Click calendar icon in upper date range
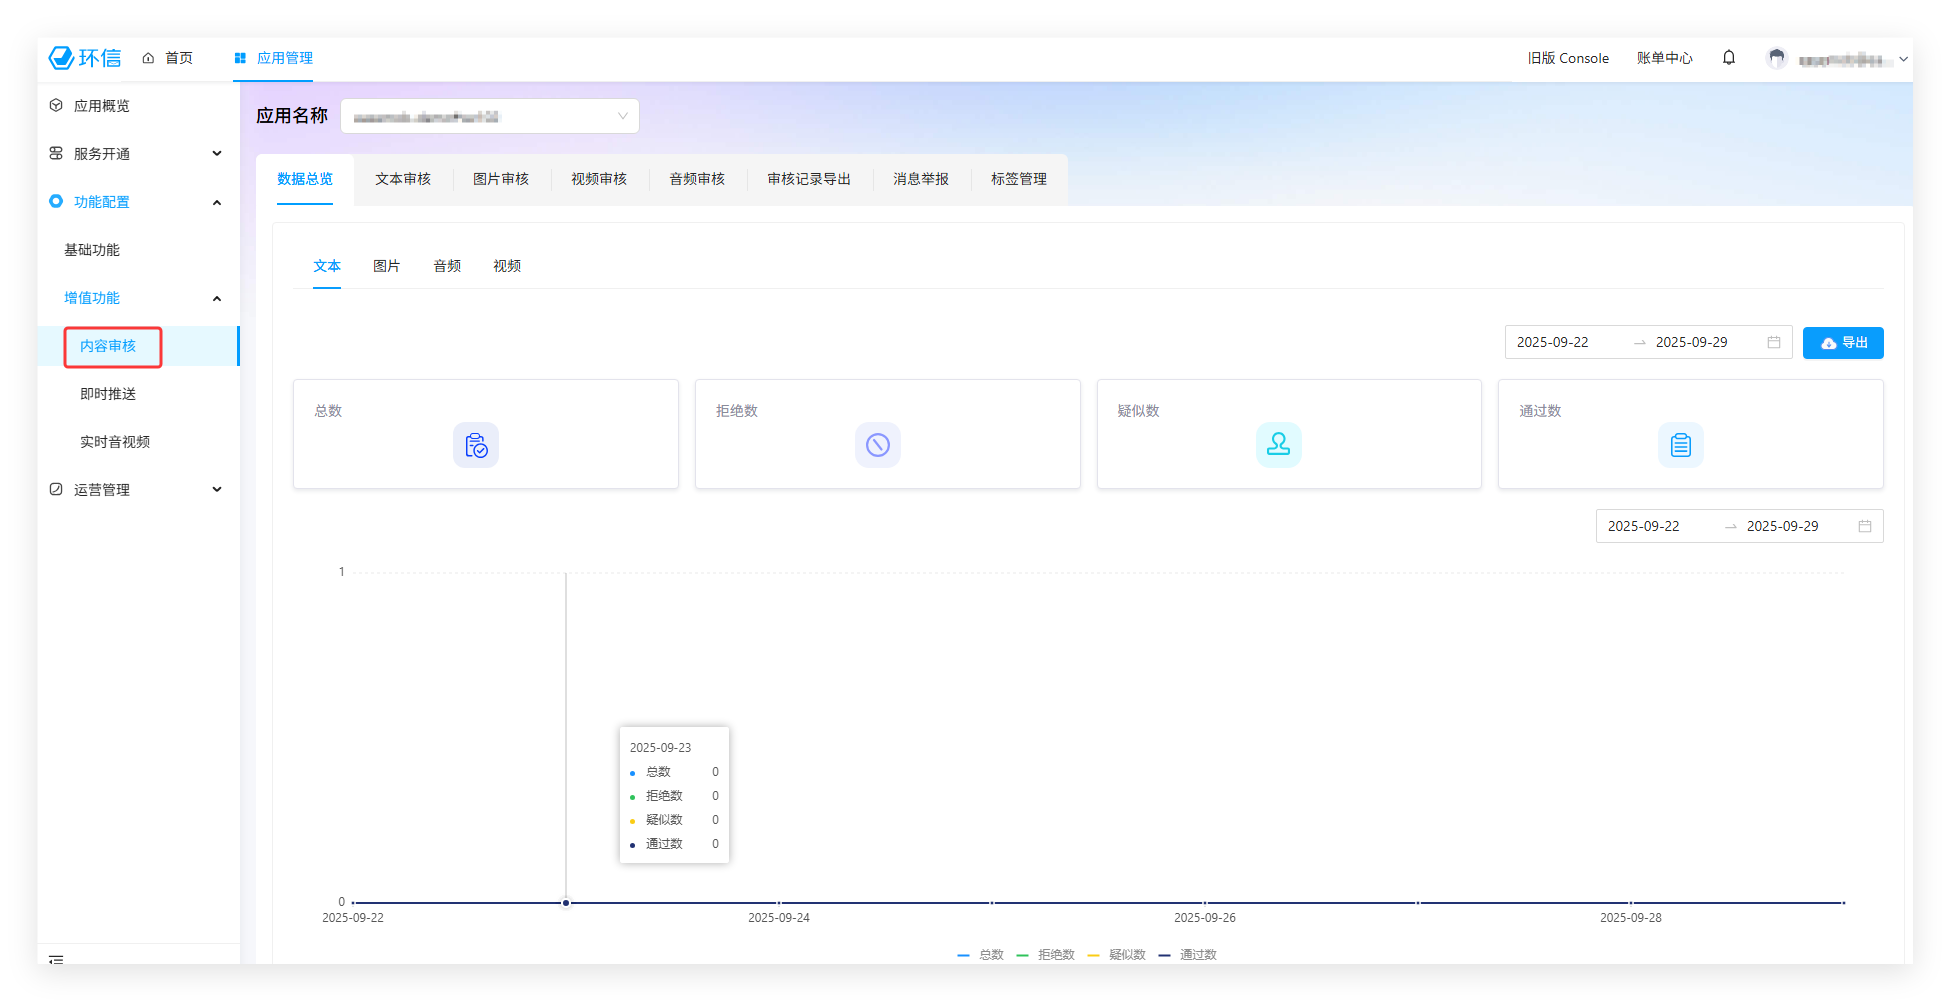The image size is (1950, 1001). 1774,342
